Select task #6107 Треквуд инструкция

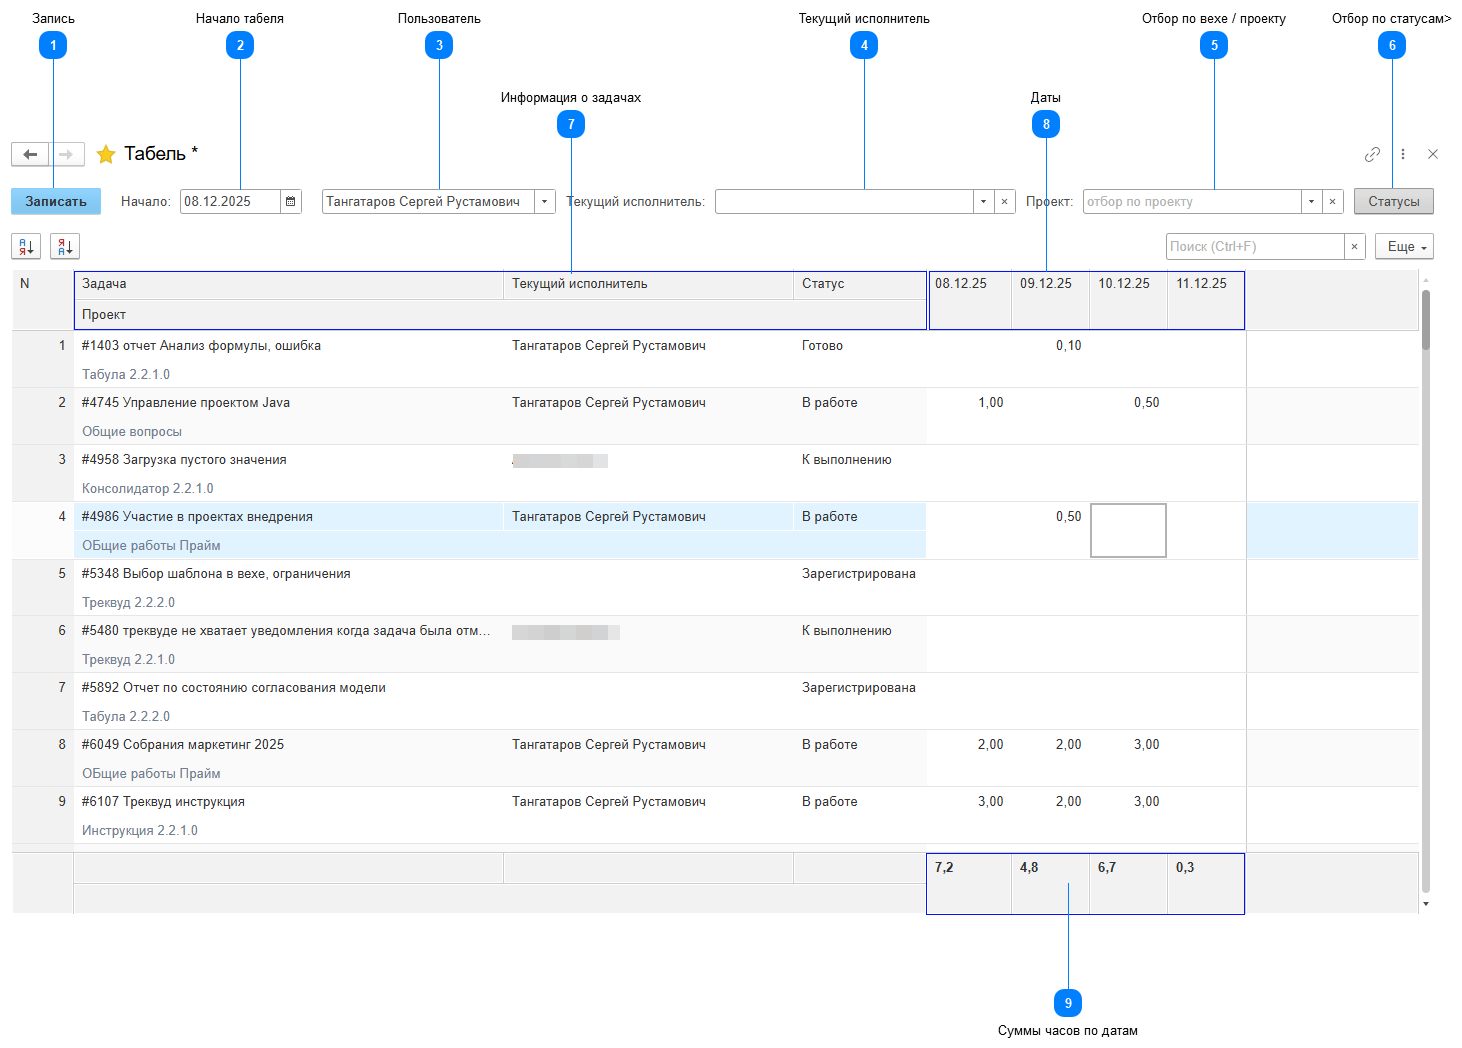[x=163, y=802]
